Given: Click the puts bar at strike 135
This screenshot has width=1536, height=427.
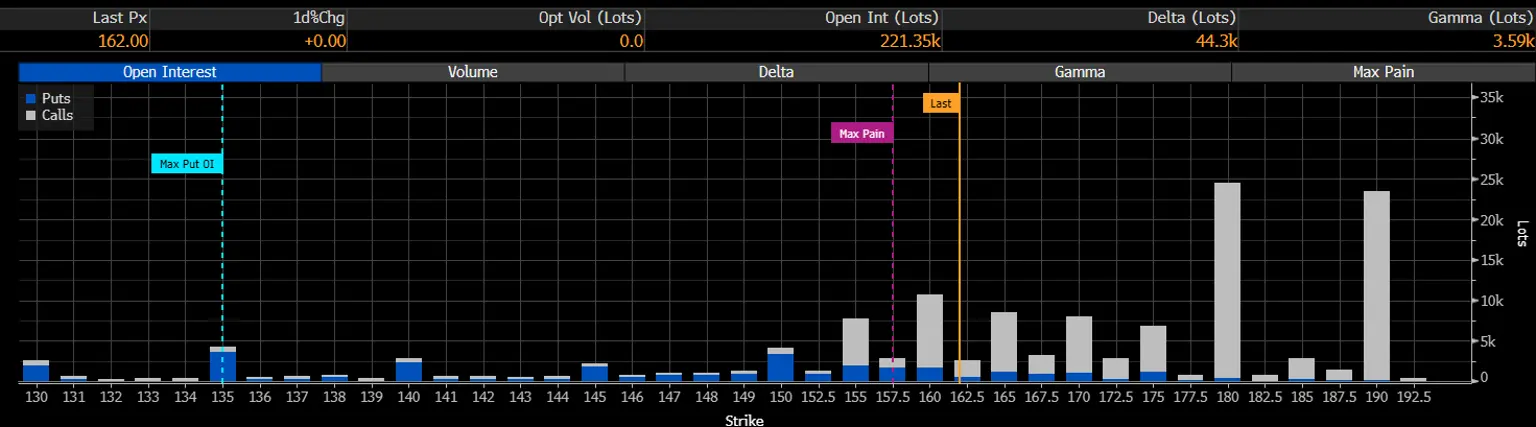Looking at the screenshot, I should pyautogui.click(x=223, y=366).
